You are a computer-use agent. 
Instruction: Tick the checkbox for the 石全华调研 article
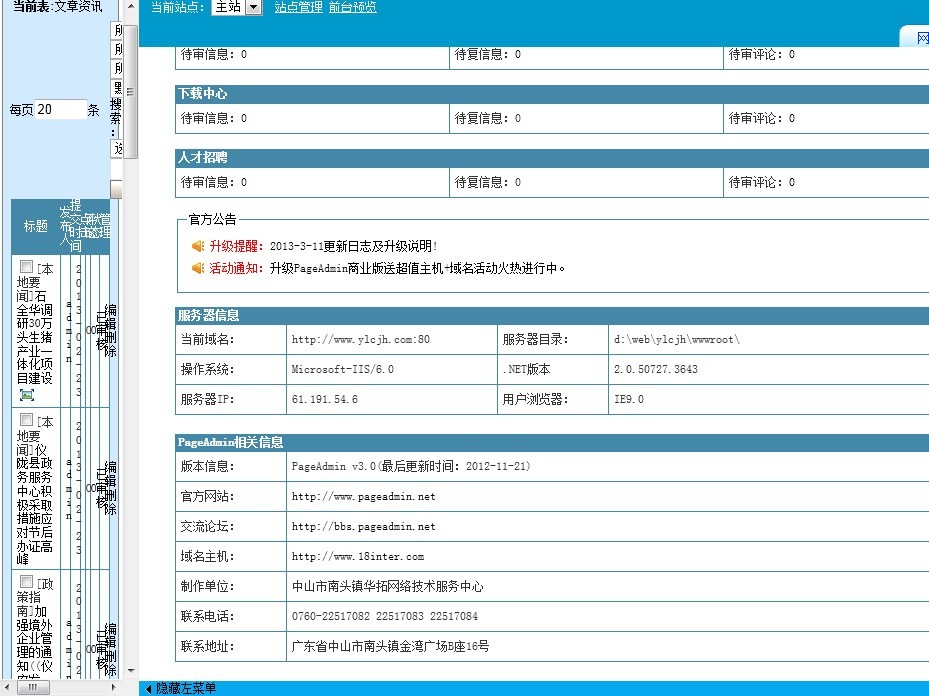pyautogui.click(x=27, y=266)
